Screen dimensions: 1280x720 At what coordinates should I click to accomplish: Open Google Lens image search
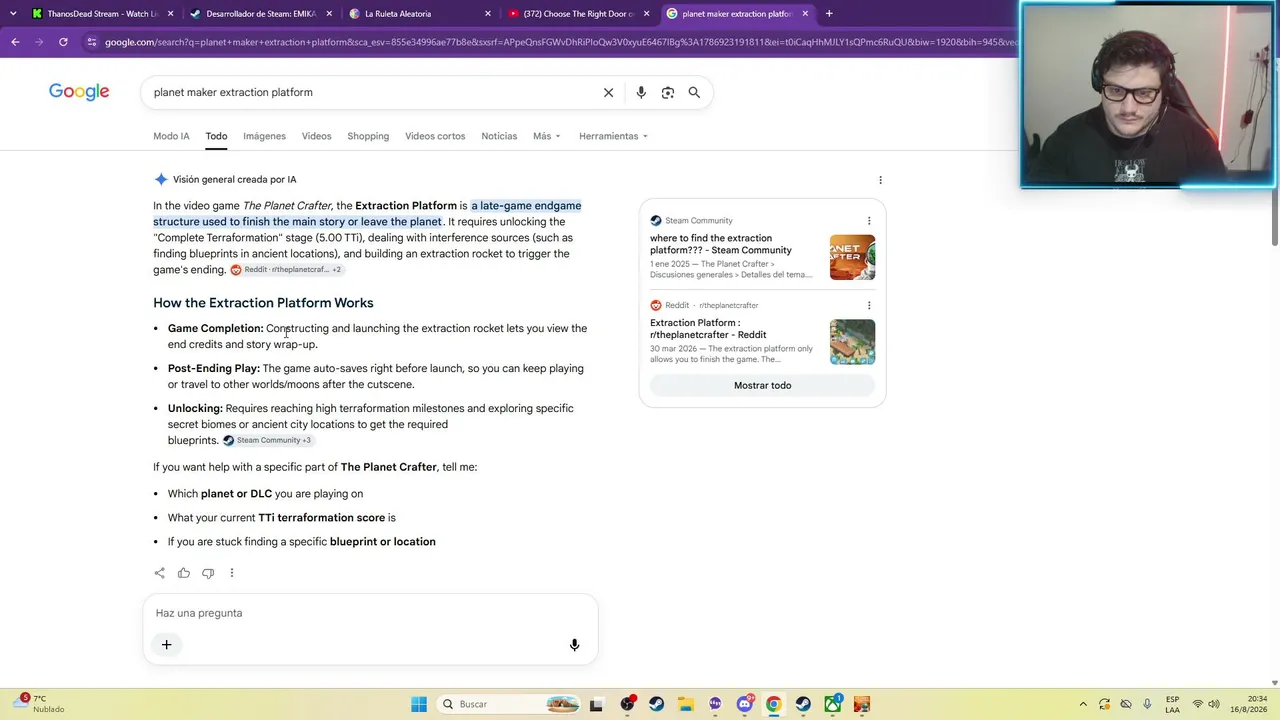(668, 92)
